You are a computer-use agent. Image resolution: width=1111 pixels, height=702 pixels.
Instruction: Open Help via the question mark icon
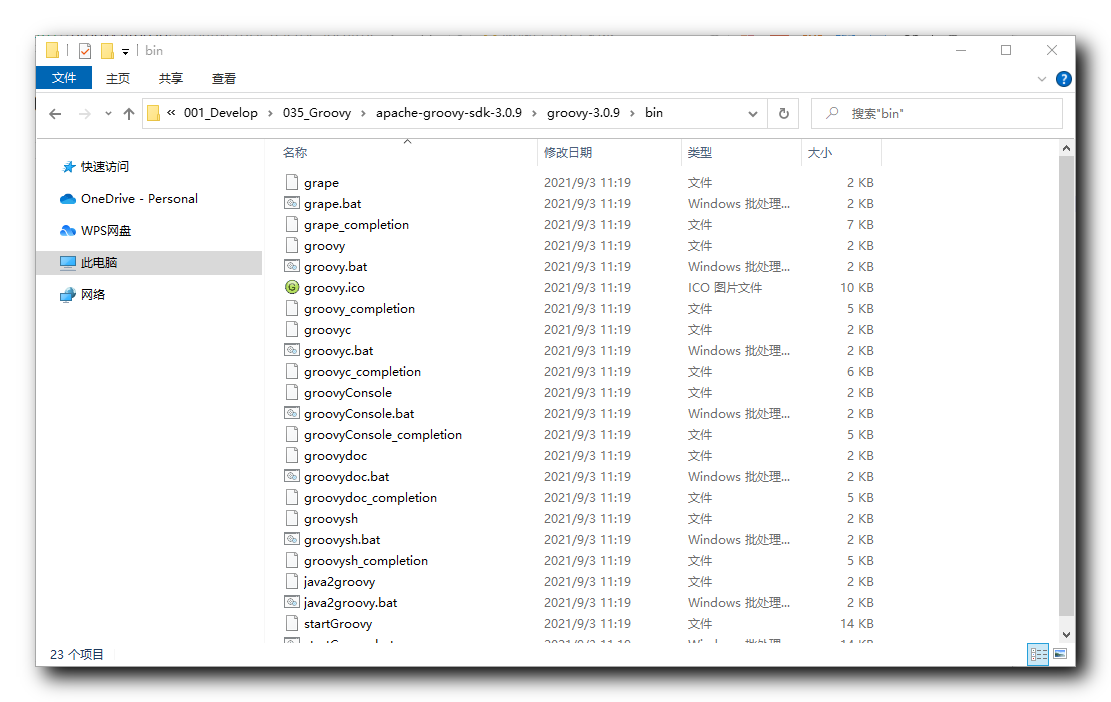click(1063, 78)
